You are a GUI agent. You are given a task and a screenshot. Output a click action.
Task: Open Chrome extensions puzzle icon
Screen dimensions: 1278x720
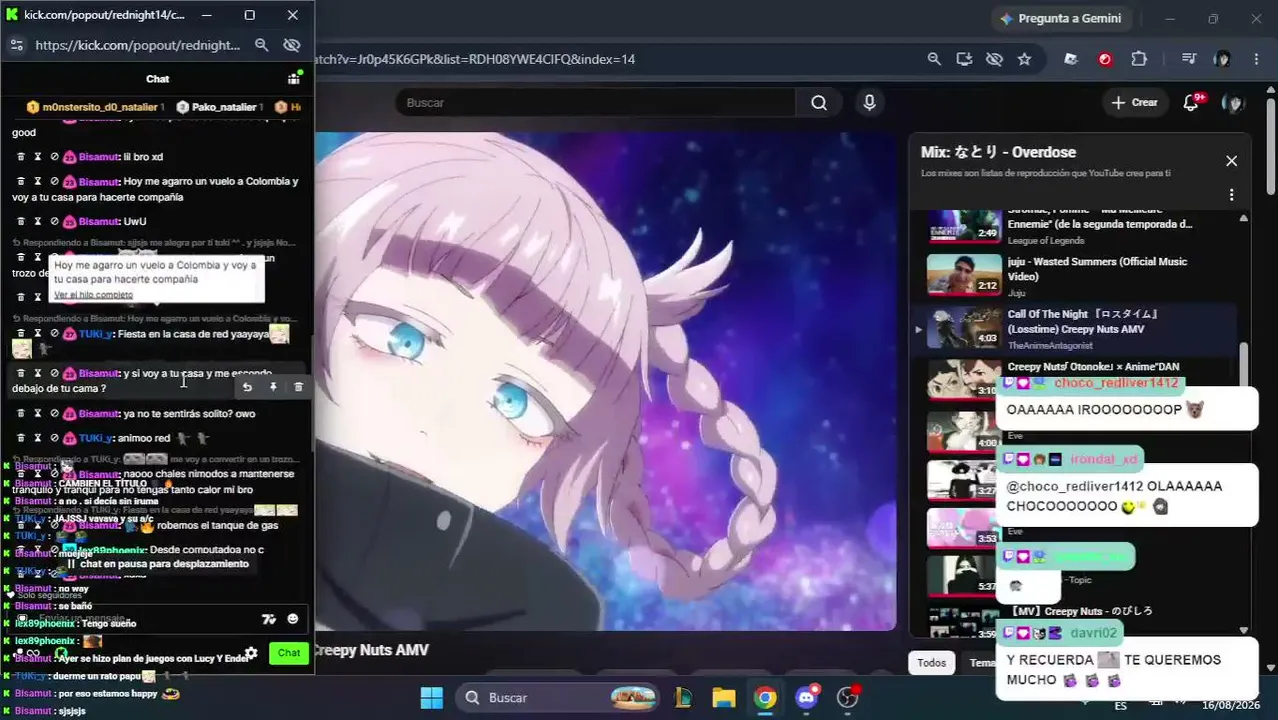click(1139, 59)
